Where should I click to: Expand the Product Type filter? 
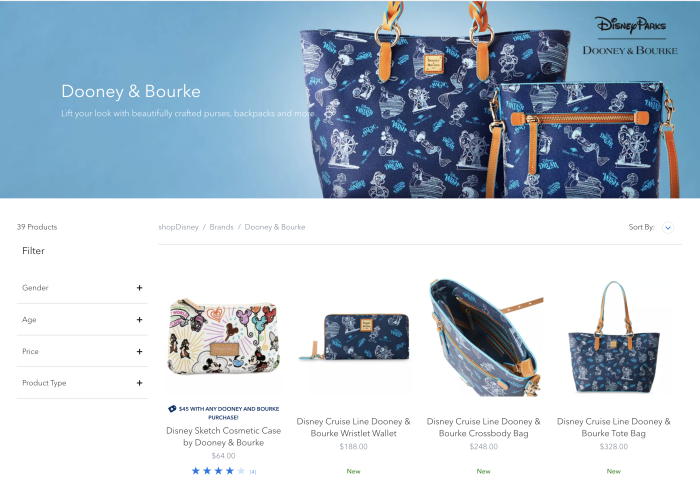82,383
